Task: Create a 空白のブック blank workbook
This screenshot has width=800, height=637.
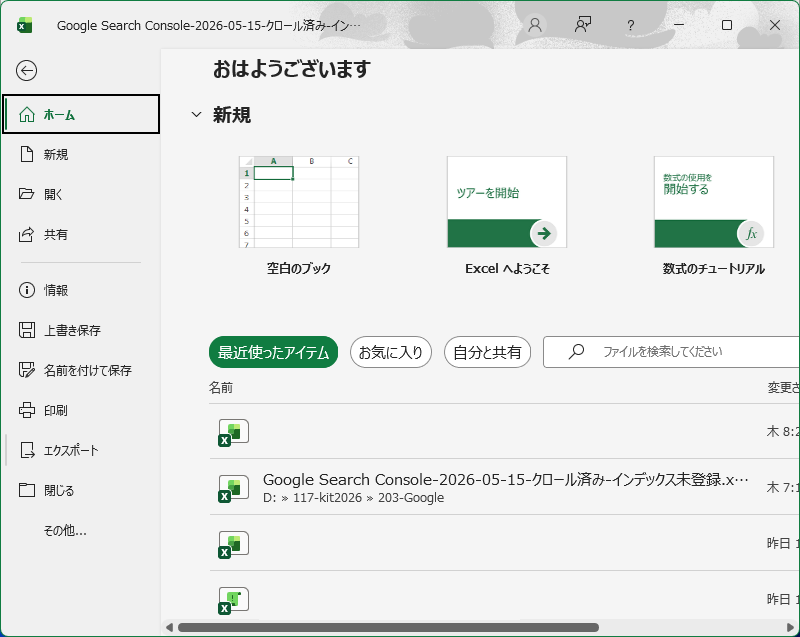Action: pos(299,216)
